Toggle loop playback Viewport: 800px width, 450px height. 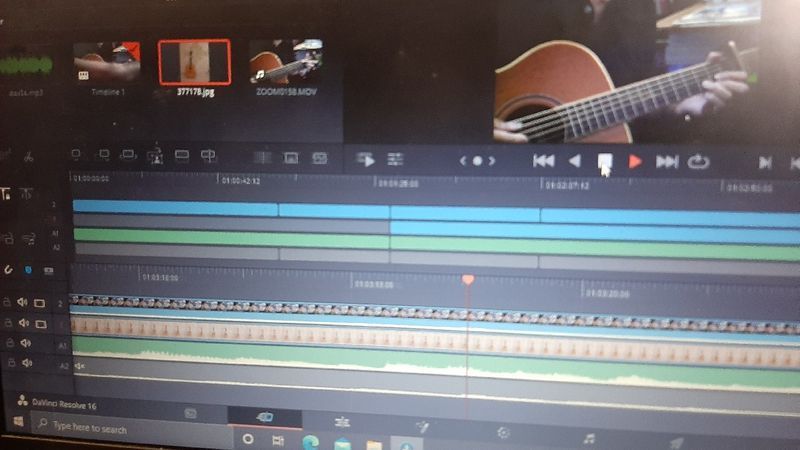[698, 162]
